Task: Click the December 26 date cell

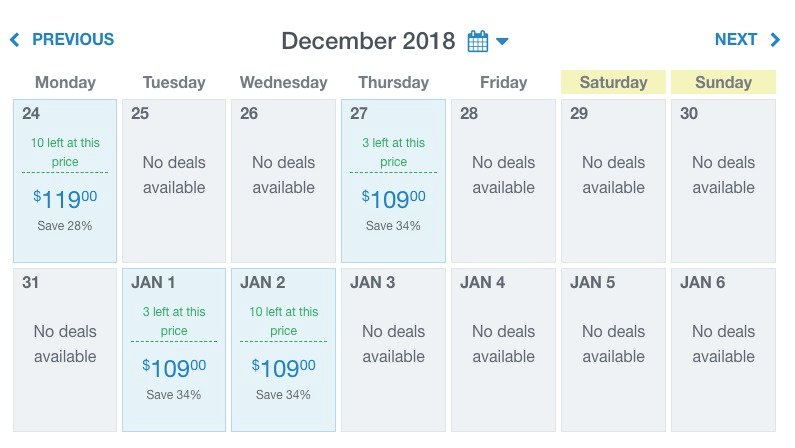Action: coord(284,181)
